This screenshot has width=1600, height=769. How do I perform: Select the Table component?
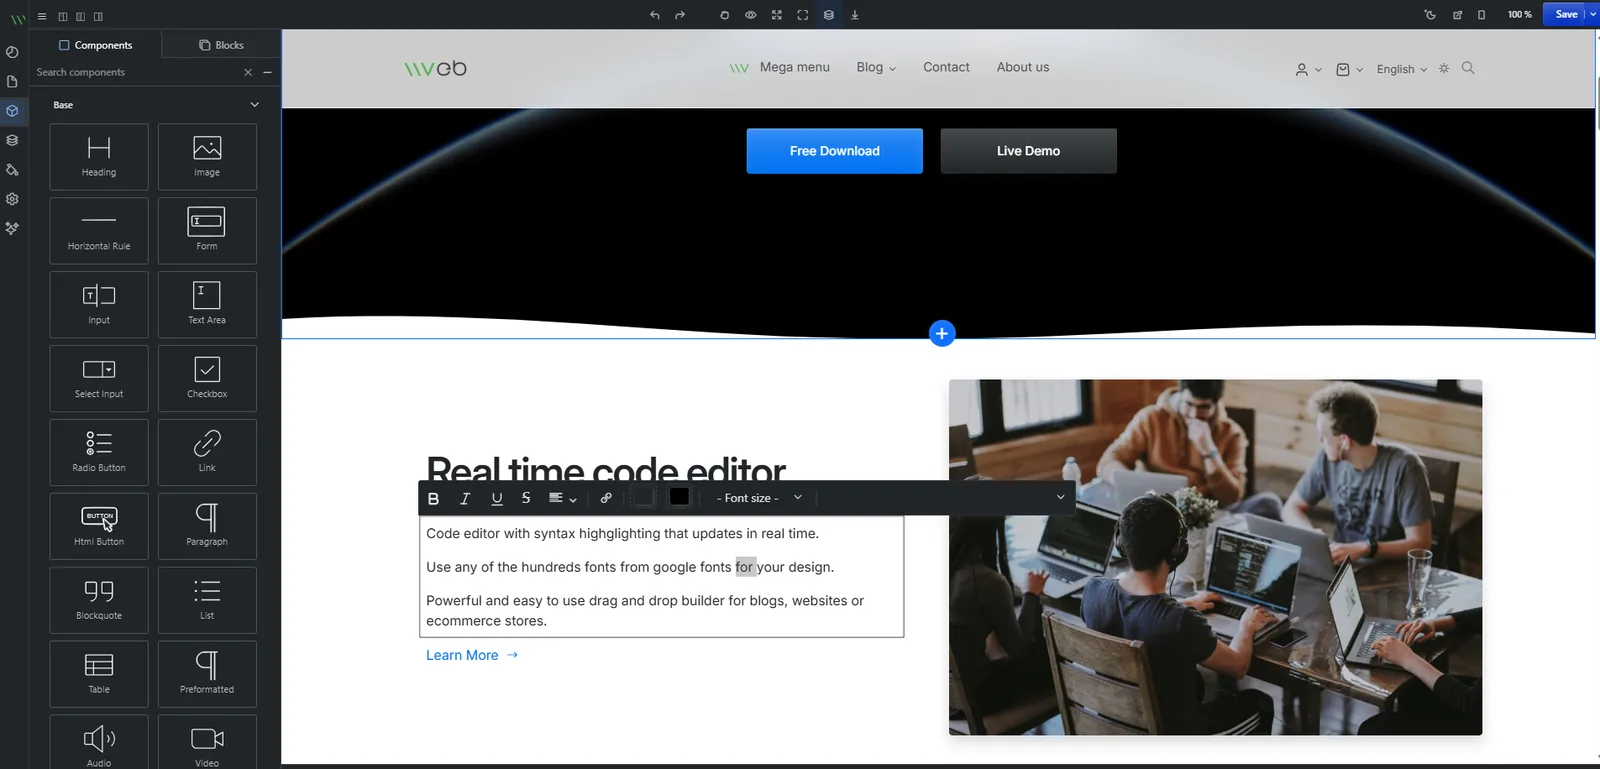coord(99,674)
